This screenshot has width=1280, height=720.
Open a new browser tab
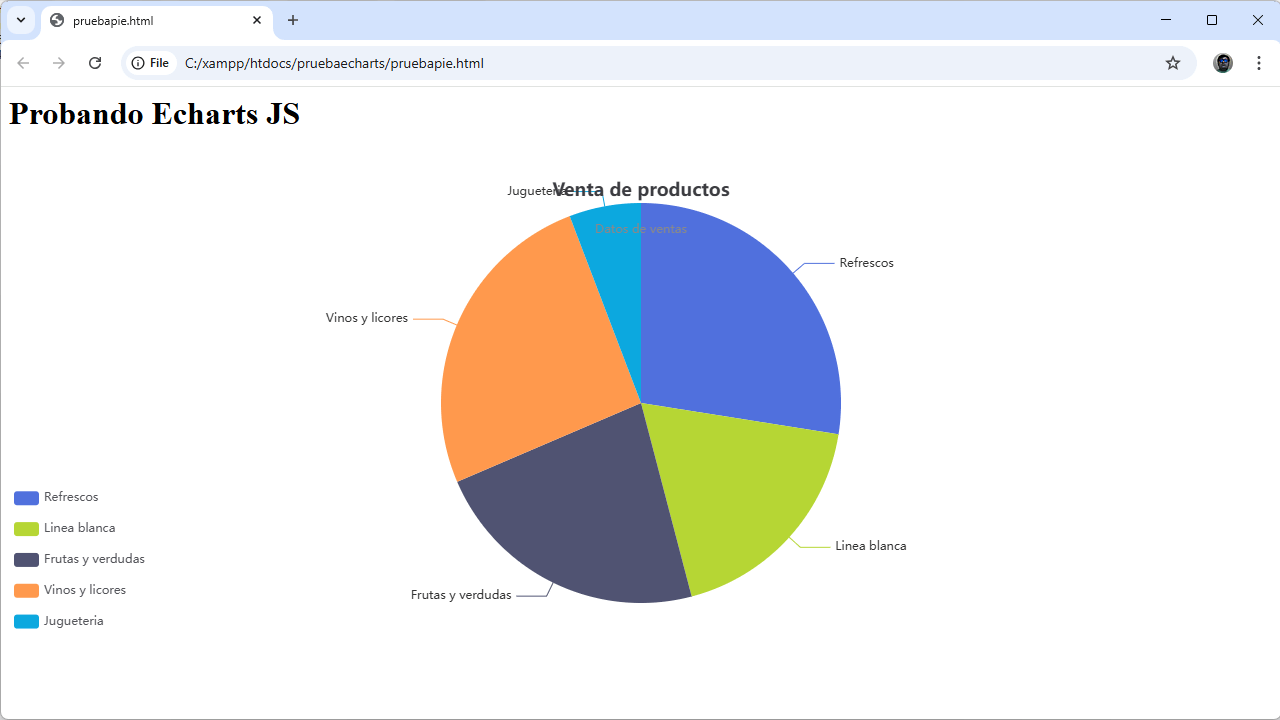(293, 20)
